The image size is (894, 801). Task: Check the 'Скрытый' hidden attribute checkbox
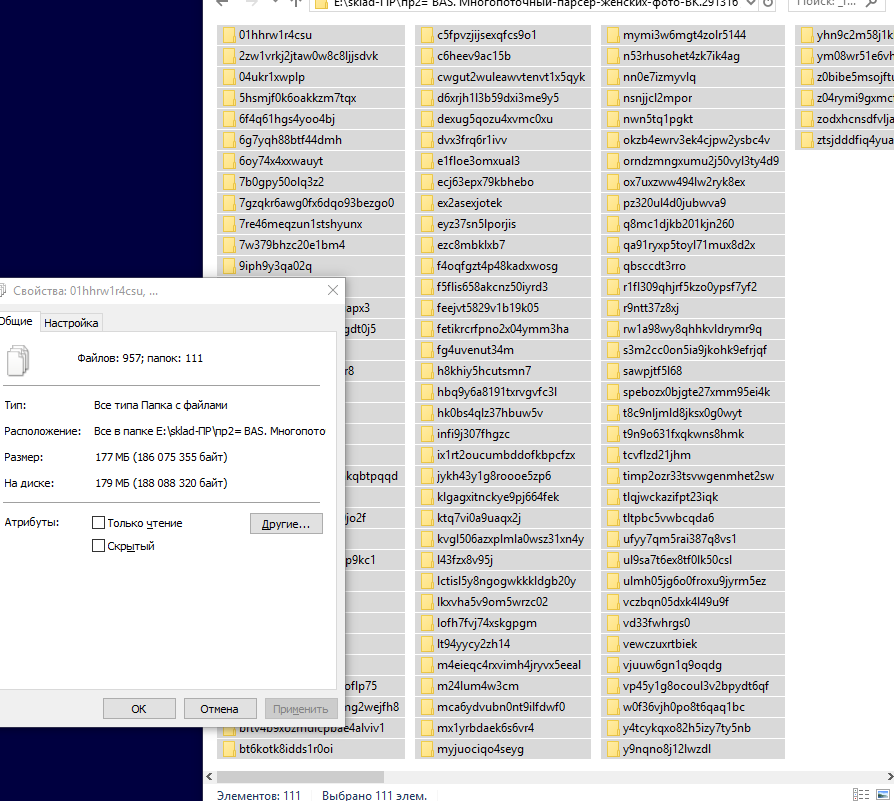[x=98, y=546]
